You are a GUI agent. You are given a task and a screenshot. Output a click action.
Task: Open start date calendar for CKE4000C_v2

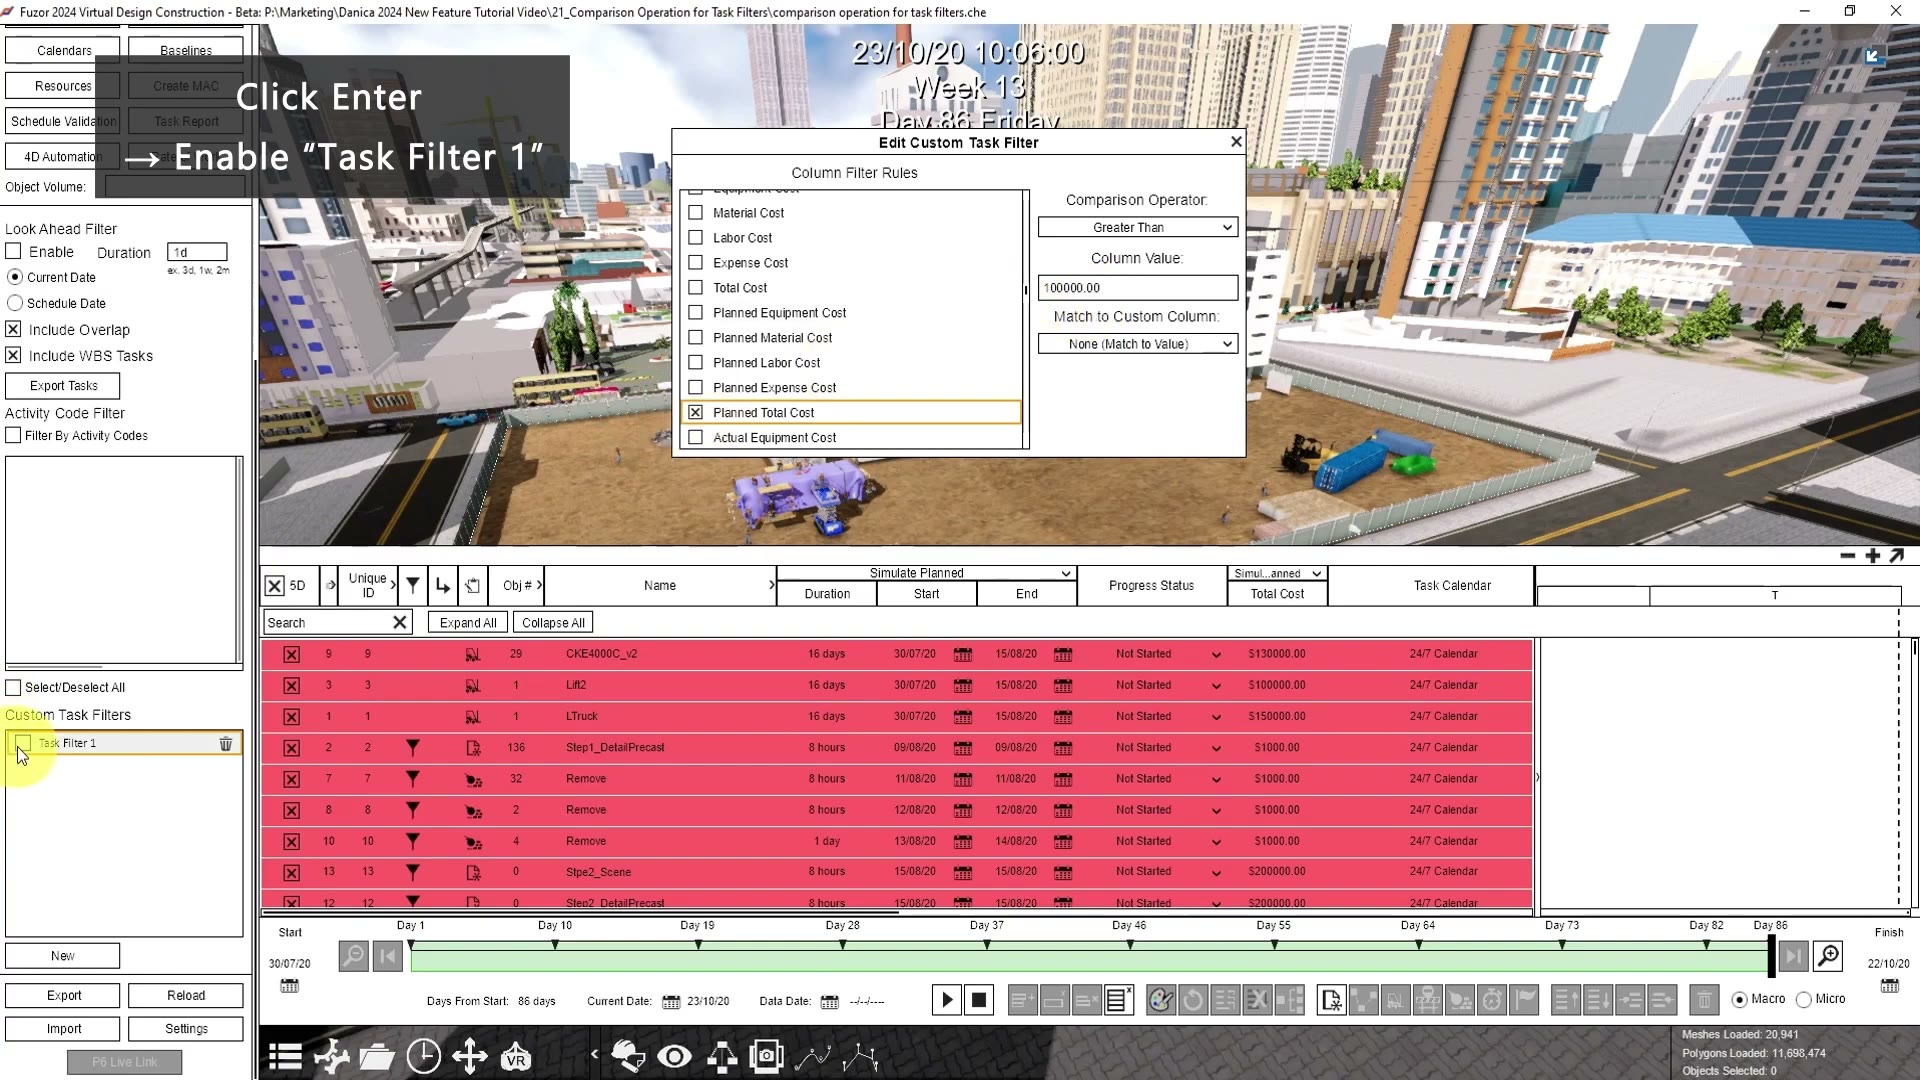click(963, 654)
